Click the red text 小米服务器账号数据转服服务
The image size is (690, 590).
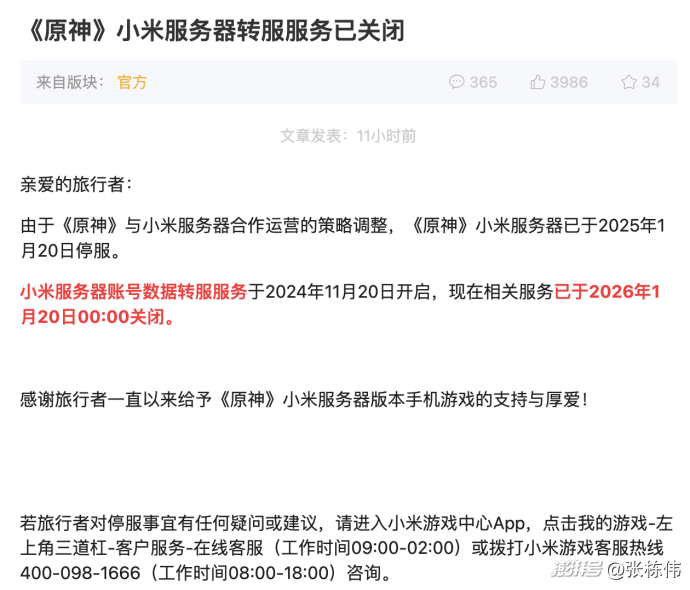(133, 292)
